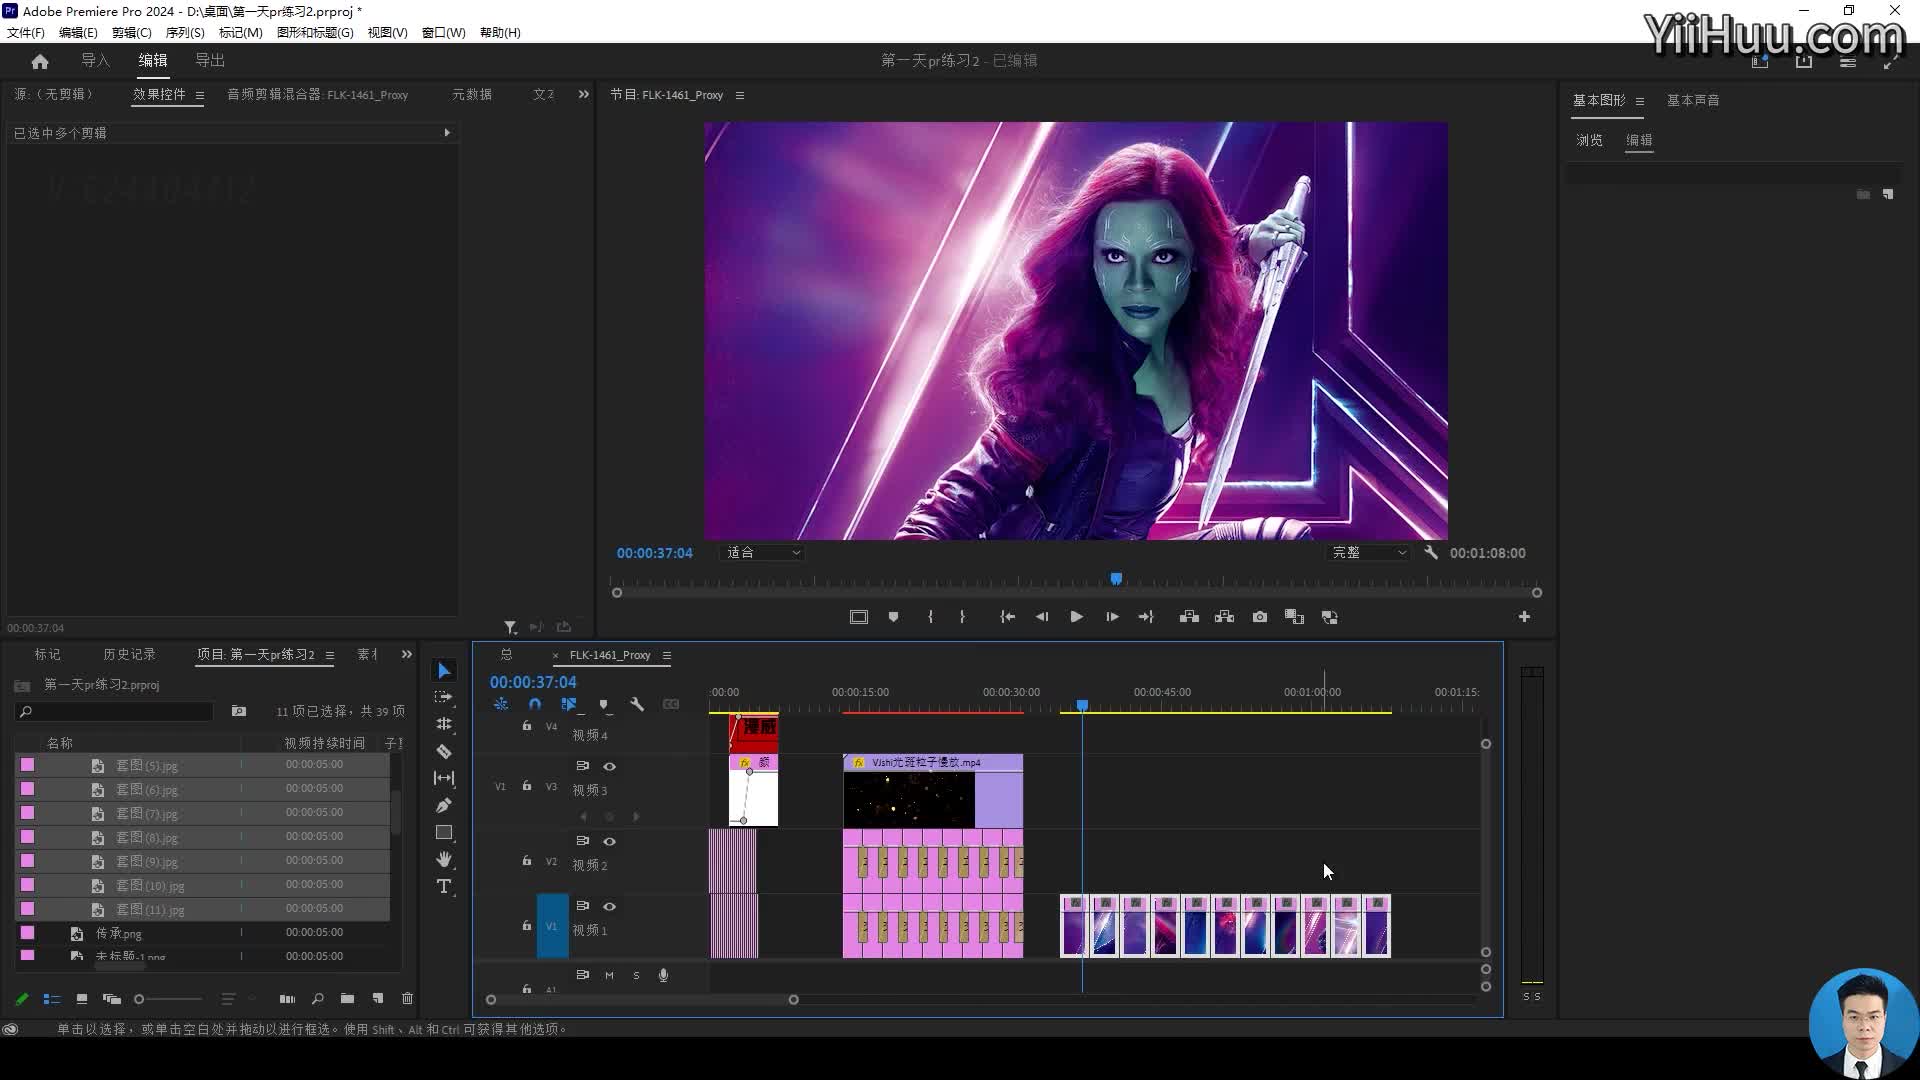Click 名称 column header

pos(60,743)
